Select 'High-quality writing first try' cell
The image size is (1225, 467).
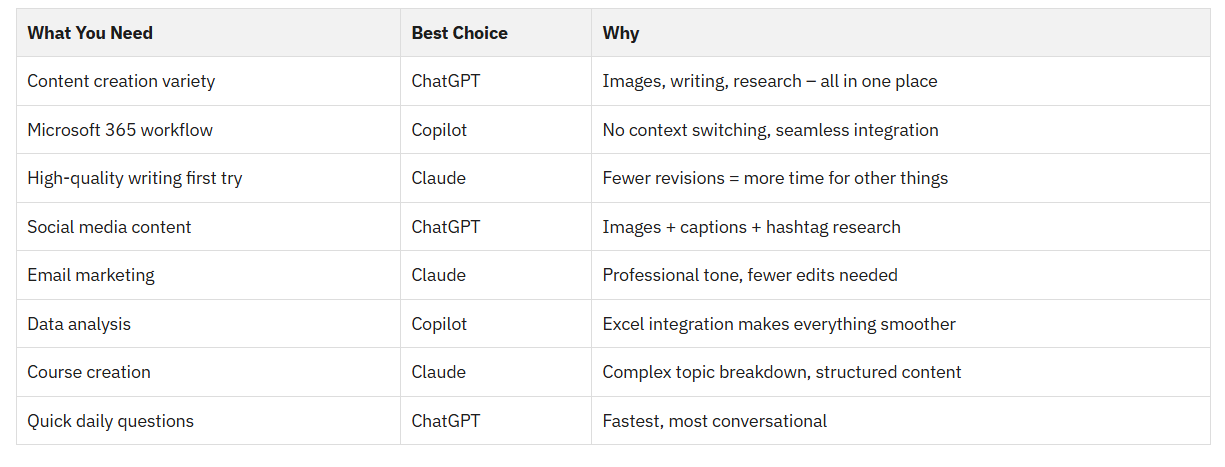click(x=208, y=178)
